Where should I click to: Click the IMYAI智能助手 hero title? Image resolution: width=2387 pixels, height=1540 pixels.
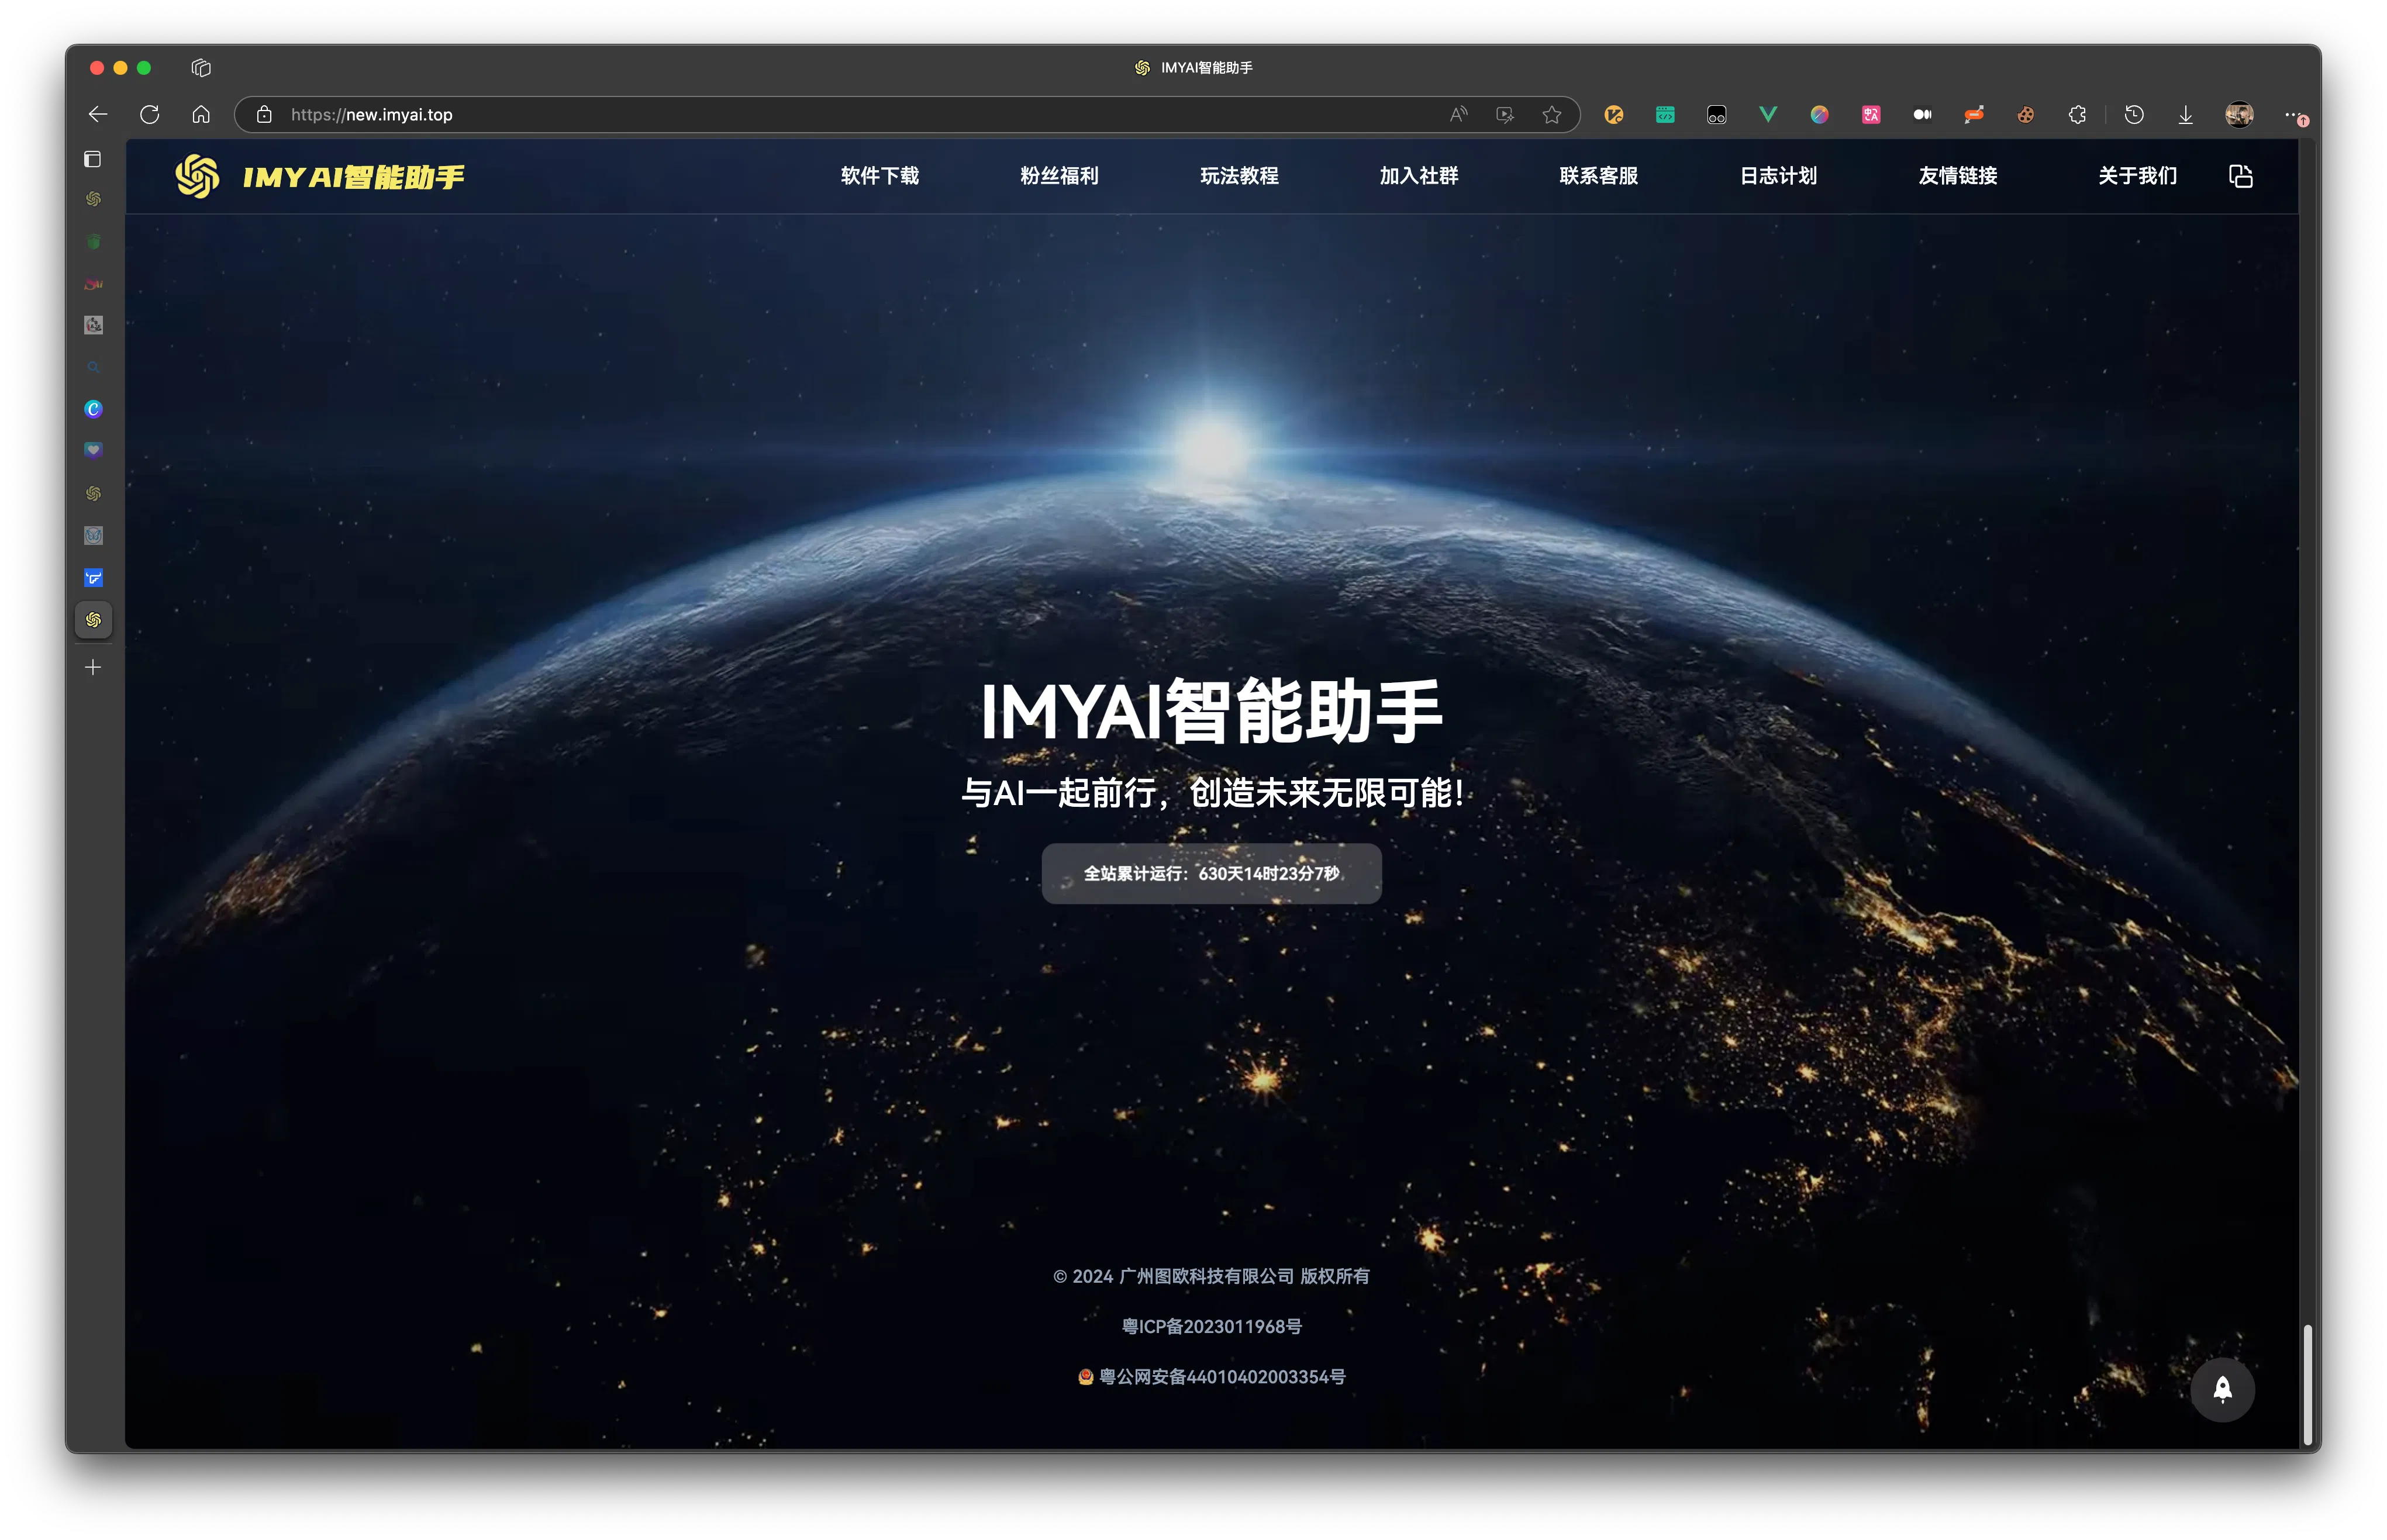tap(1211, 711)
